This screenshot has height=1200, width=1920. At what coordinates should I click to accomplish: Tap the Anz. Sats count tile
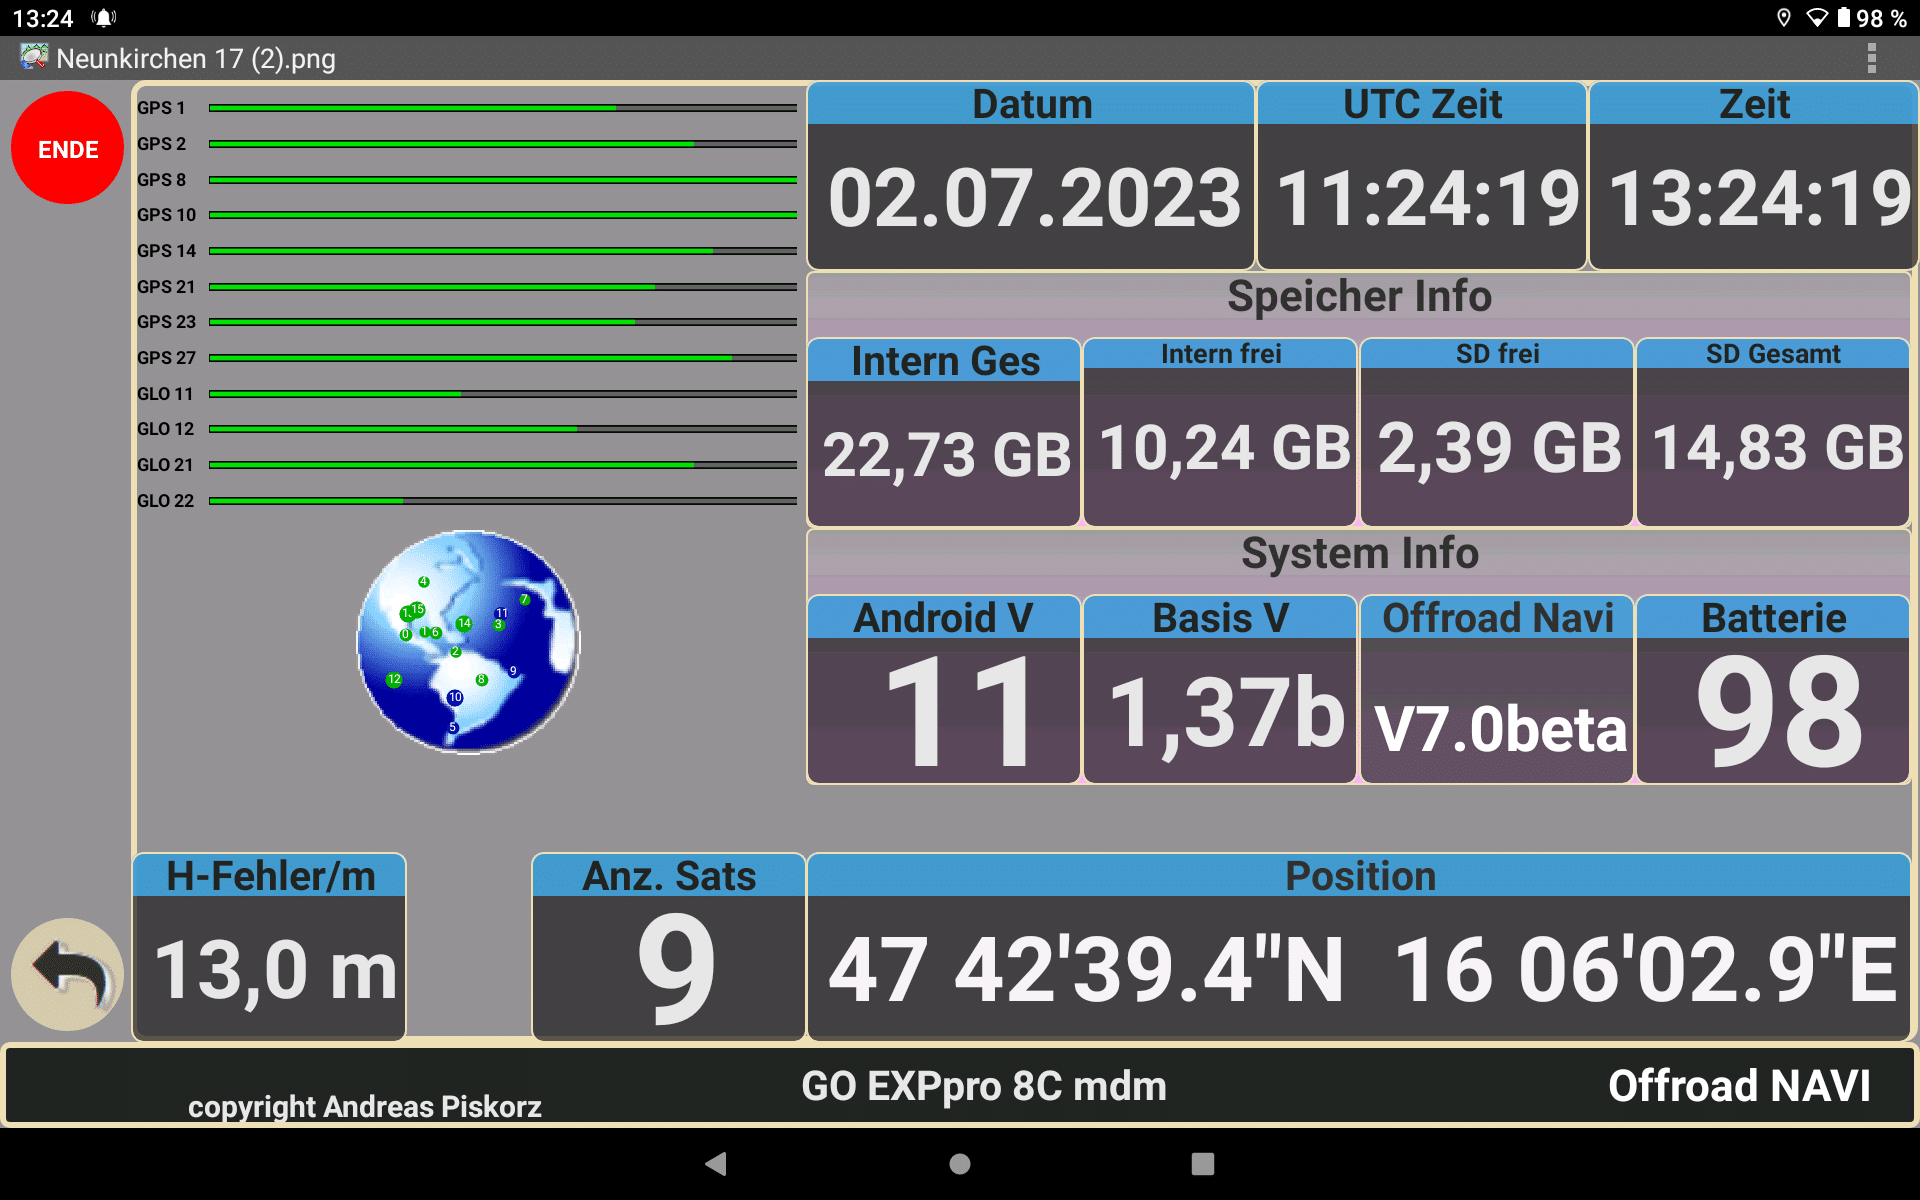[668, 947]
